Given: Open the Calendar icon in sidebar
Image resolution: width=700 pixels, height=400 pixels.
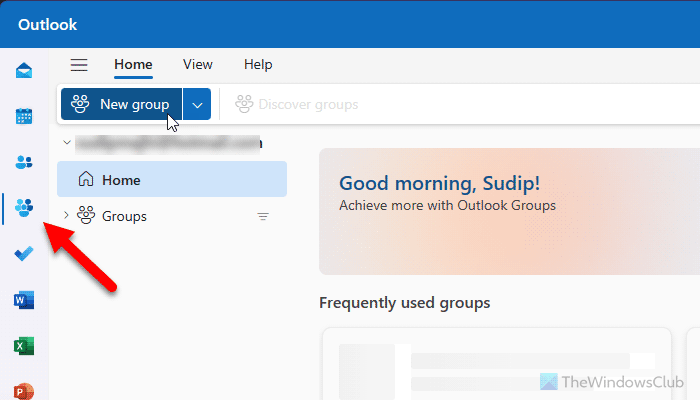Looking at the screenshot, I should pos(24,116).
